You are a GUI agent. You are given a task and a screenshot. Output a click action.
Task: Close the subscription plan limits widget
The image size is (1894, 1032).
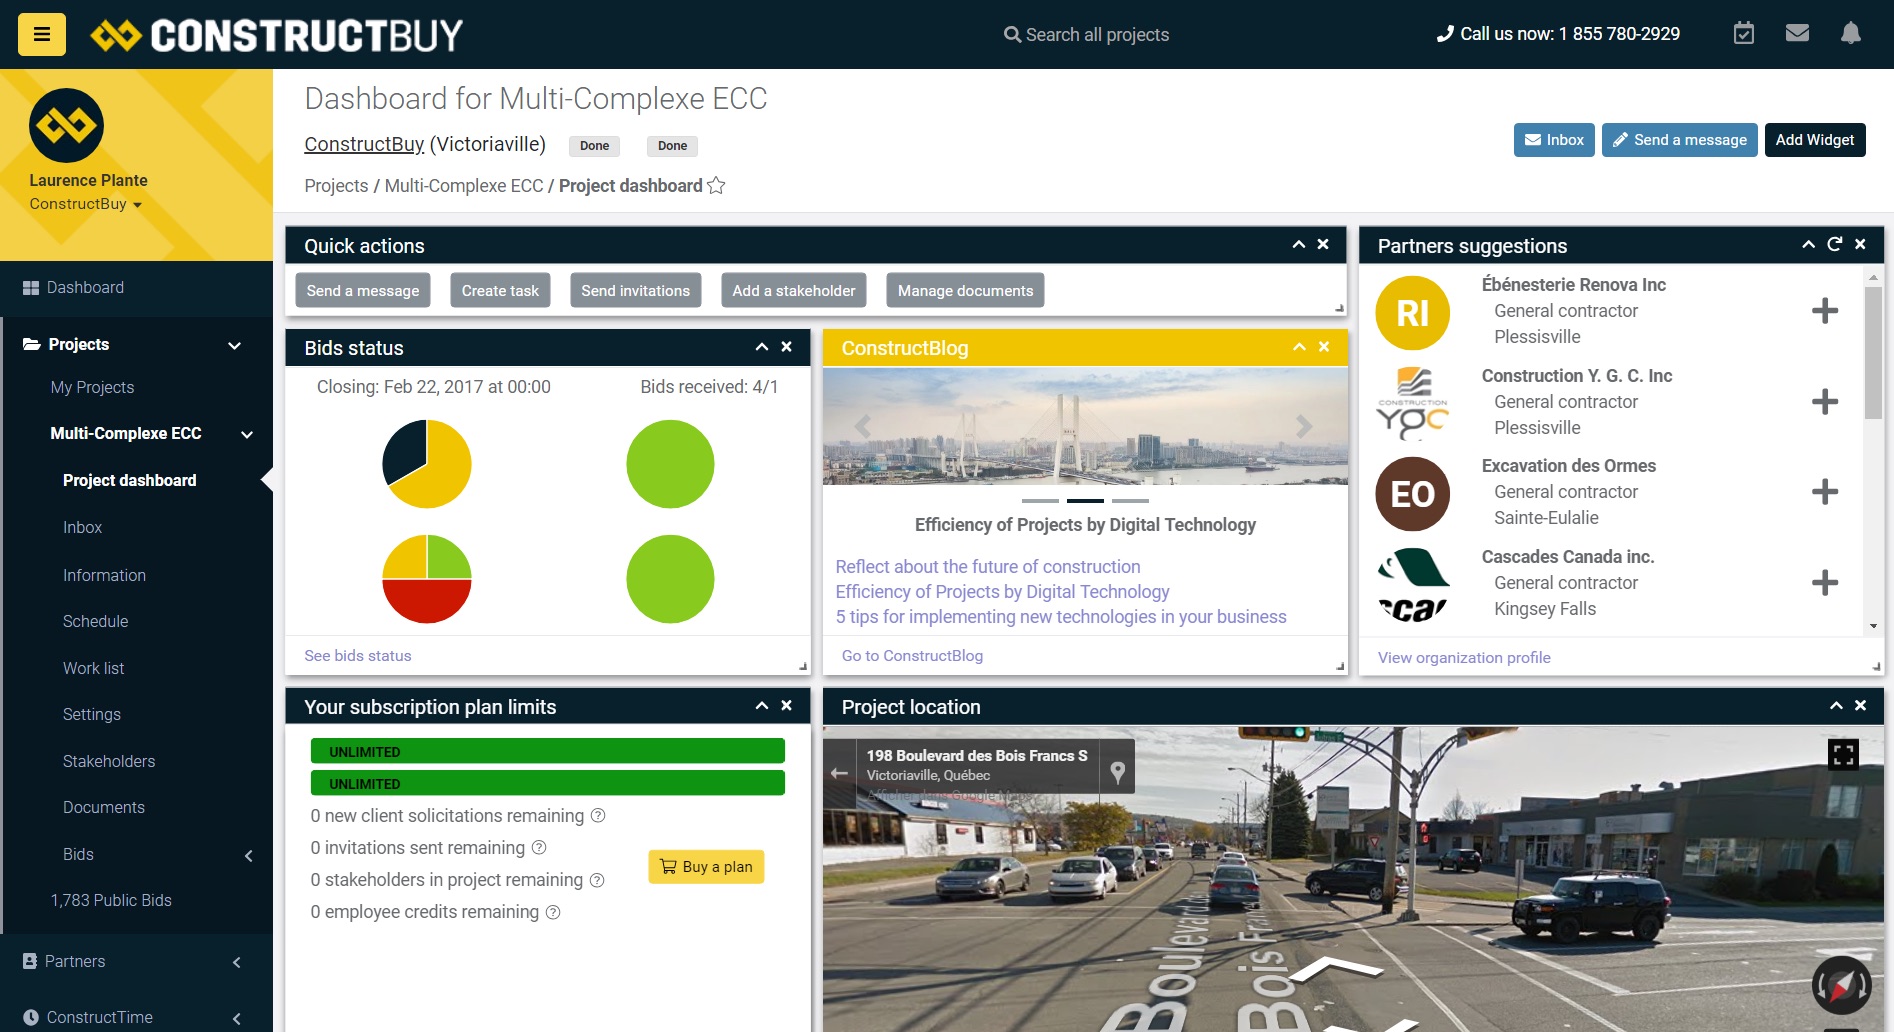[x=787, y=706]
